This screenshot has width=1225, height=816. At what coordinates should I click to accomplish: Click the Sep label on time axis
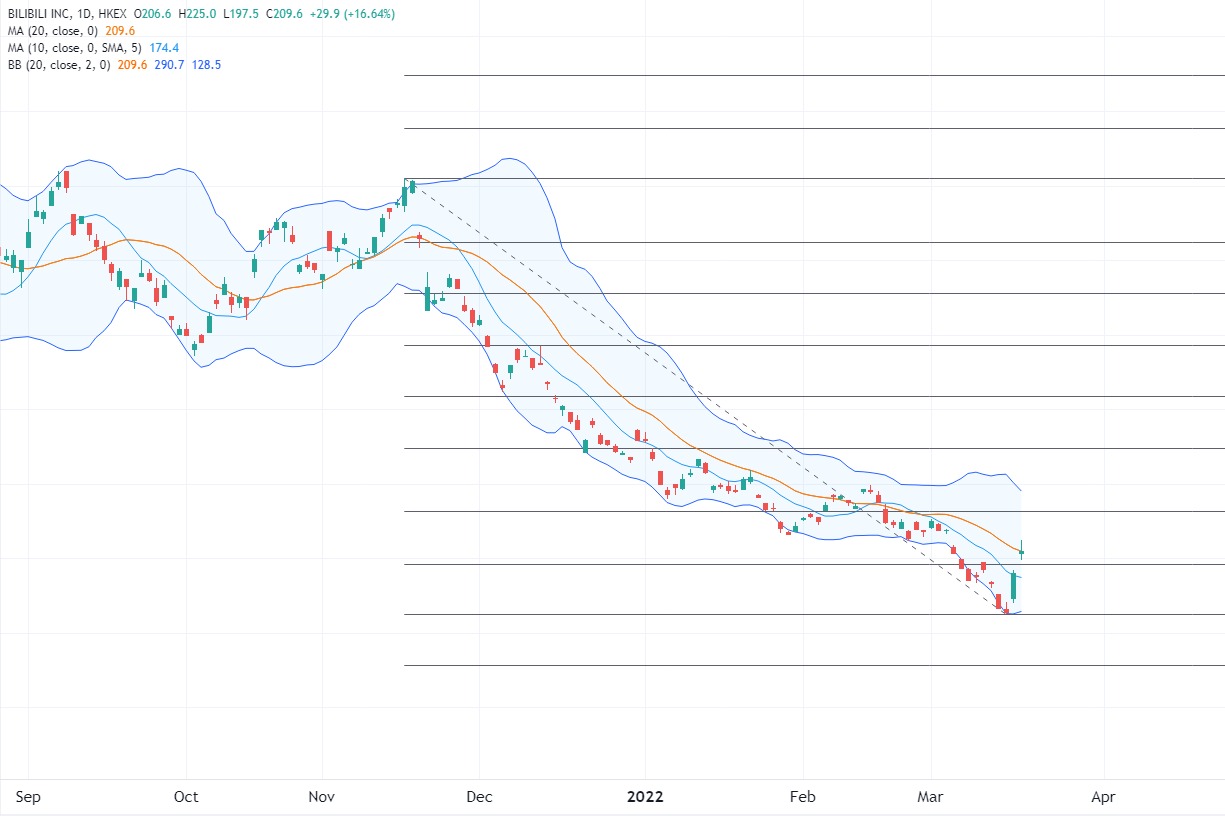[x=27, y=797]
